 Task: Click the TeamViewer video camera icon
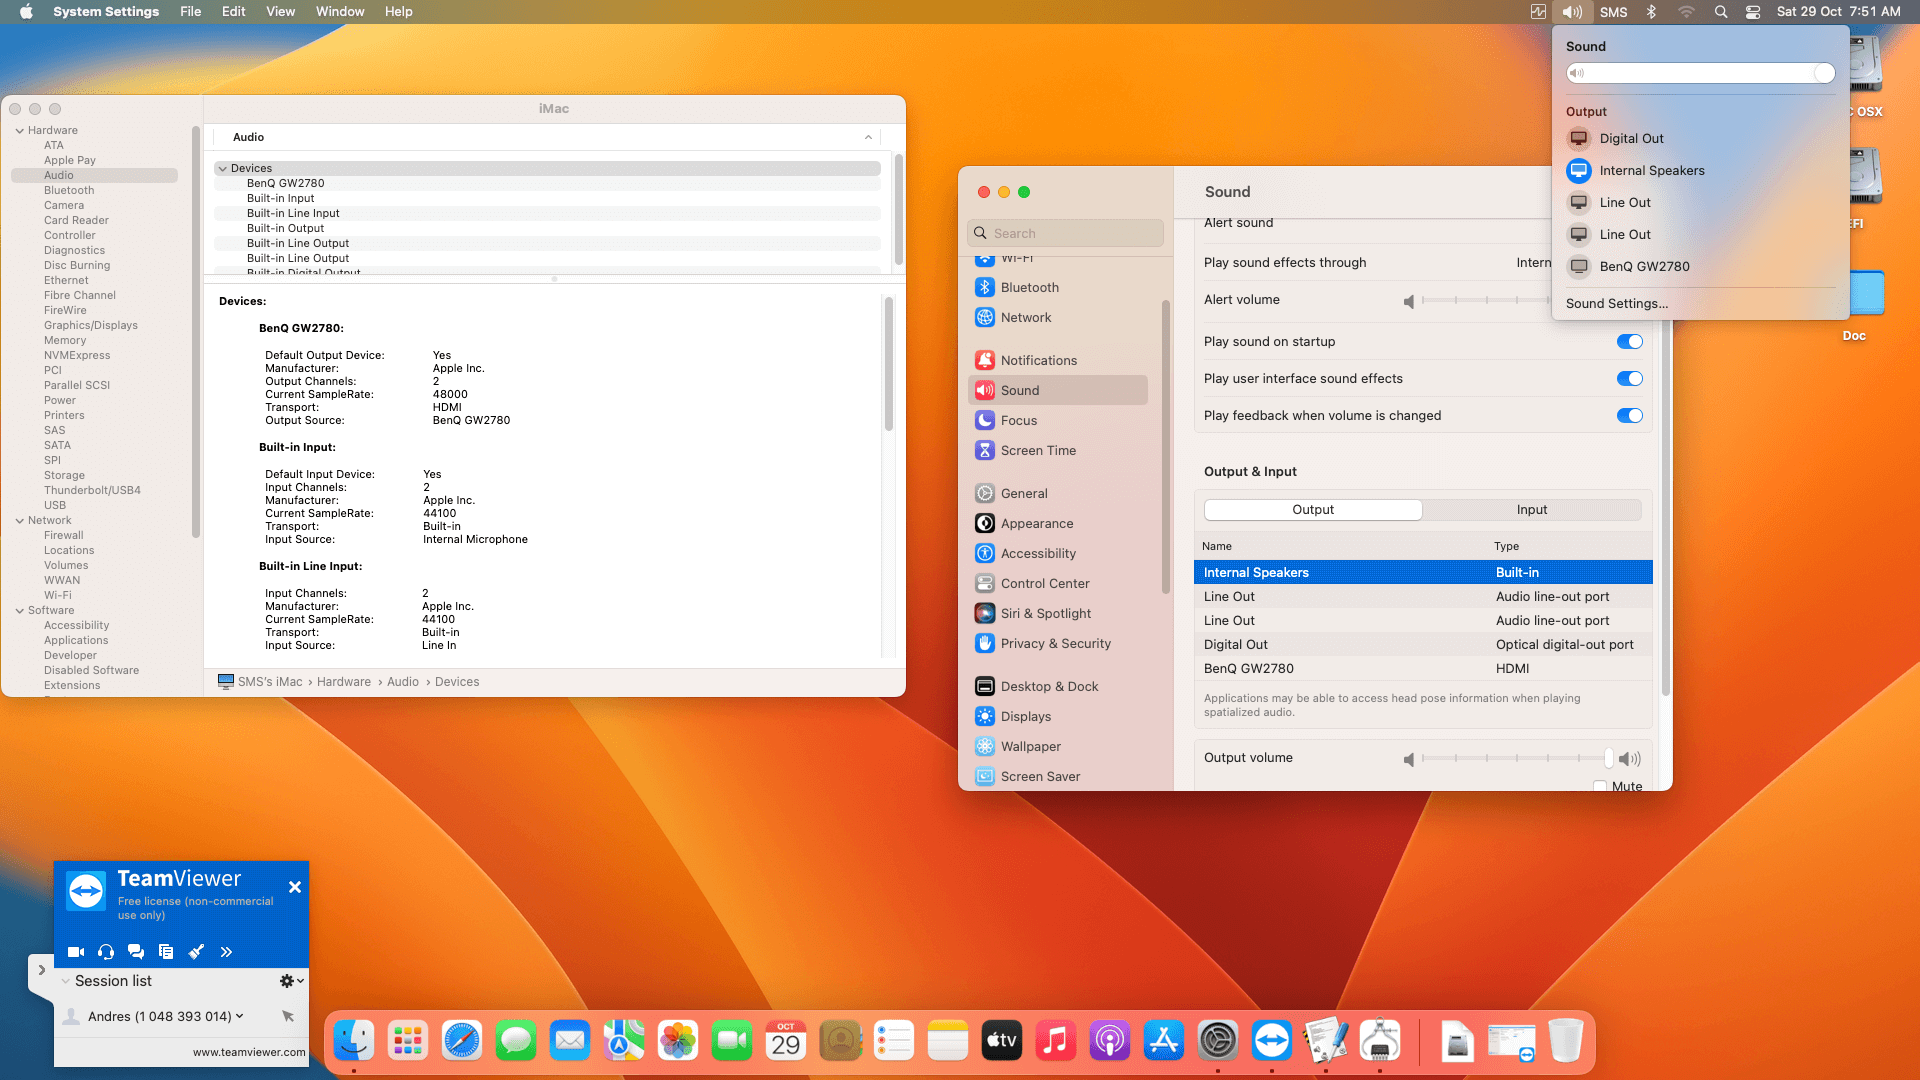pos(75,952)
